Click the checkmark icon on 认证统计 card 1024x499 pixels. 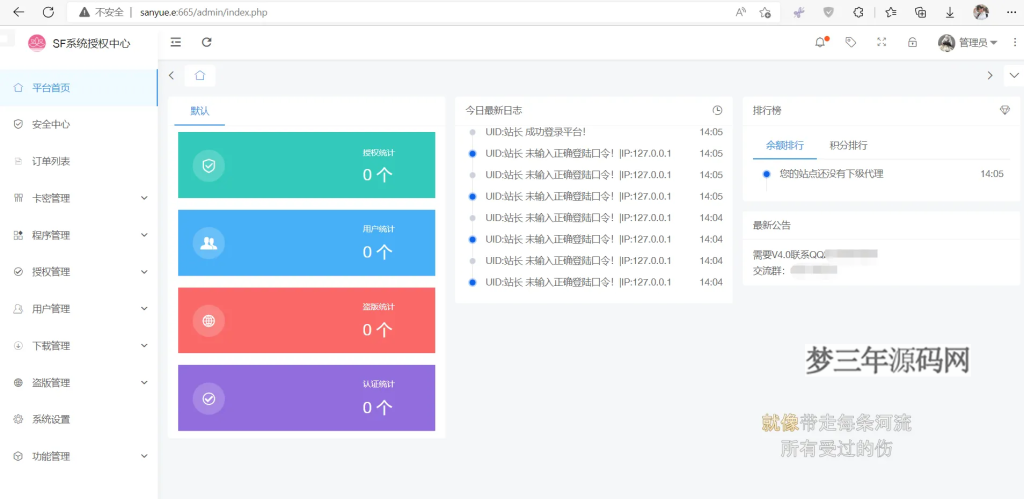(209, 398)
